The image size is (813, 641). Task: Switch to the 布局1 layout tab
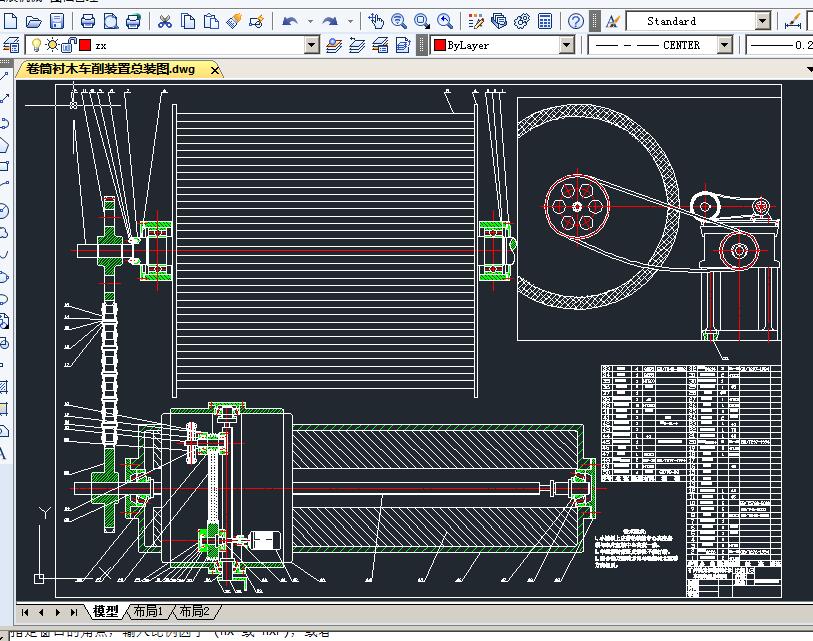146,611
